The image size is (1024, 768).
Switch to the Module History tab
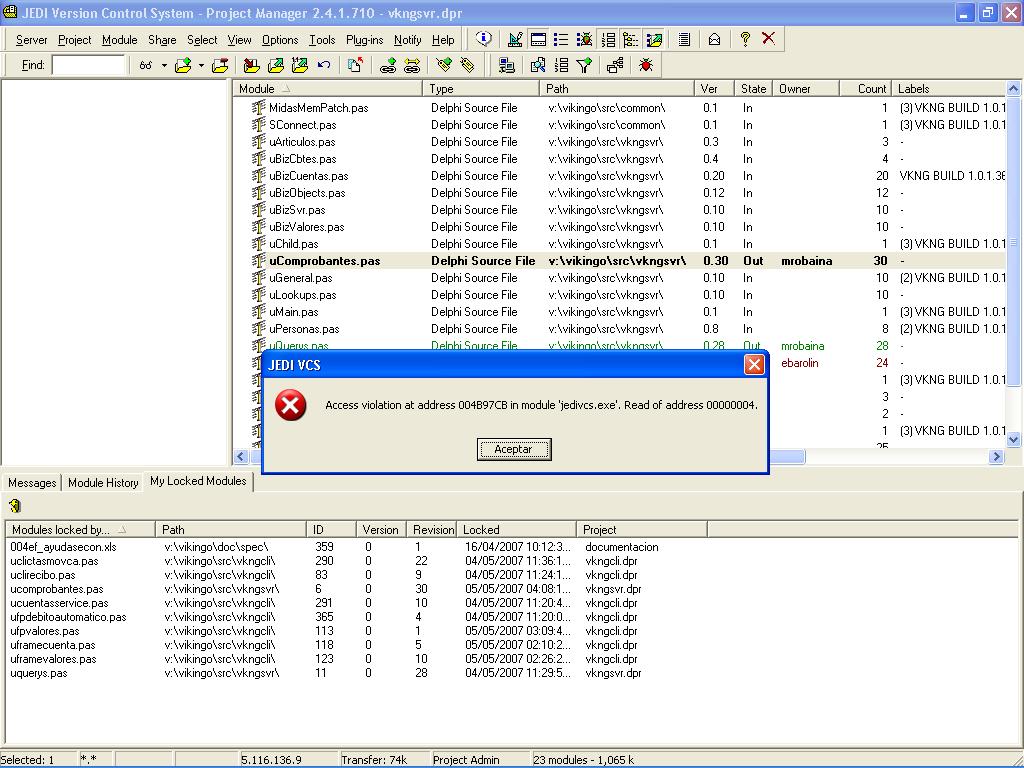coord(103,482)
